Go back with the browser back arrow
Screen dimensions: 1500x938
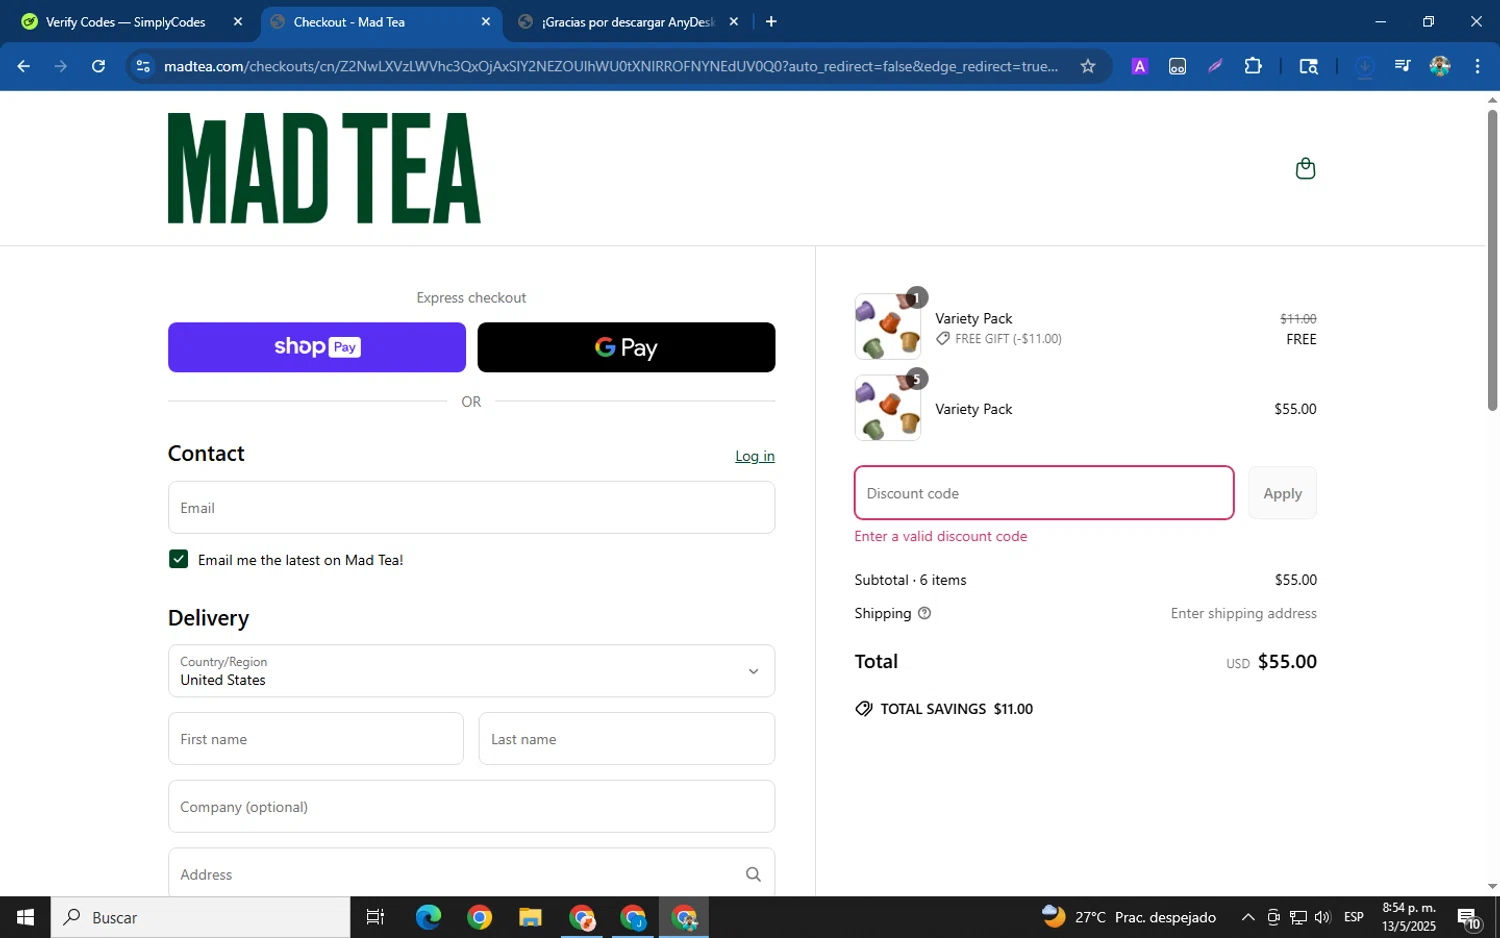(24, 66)
